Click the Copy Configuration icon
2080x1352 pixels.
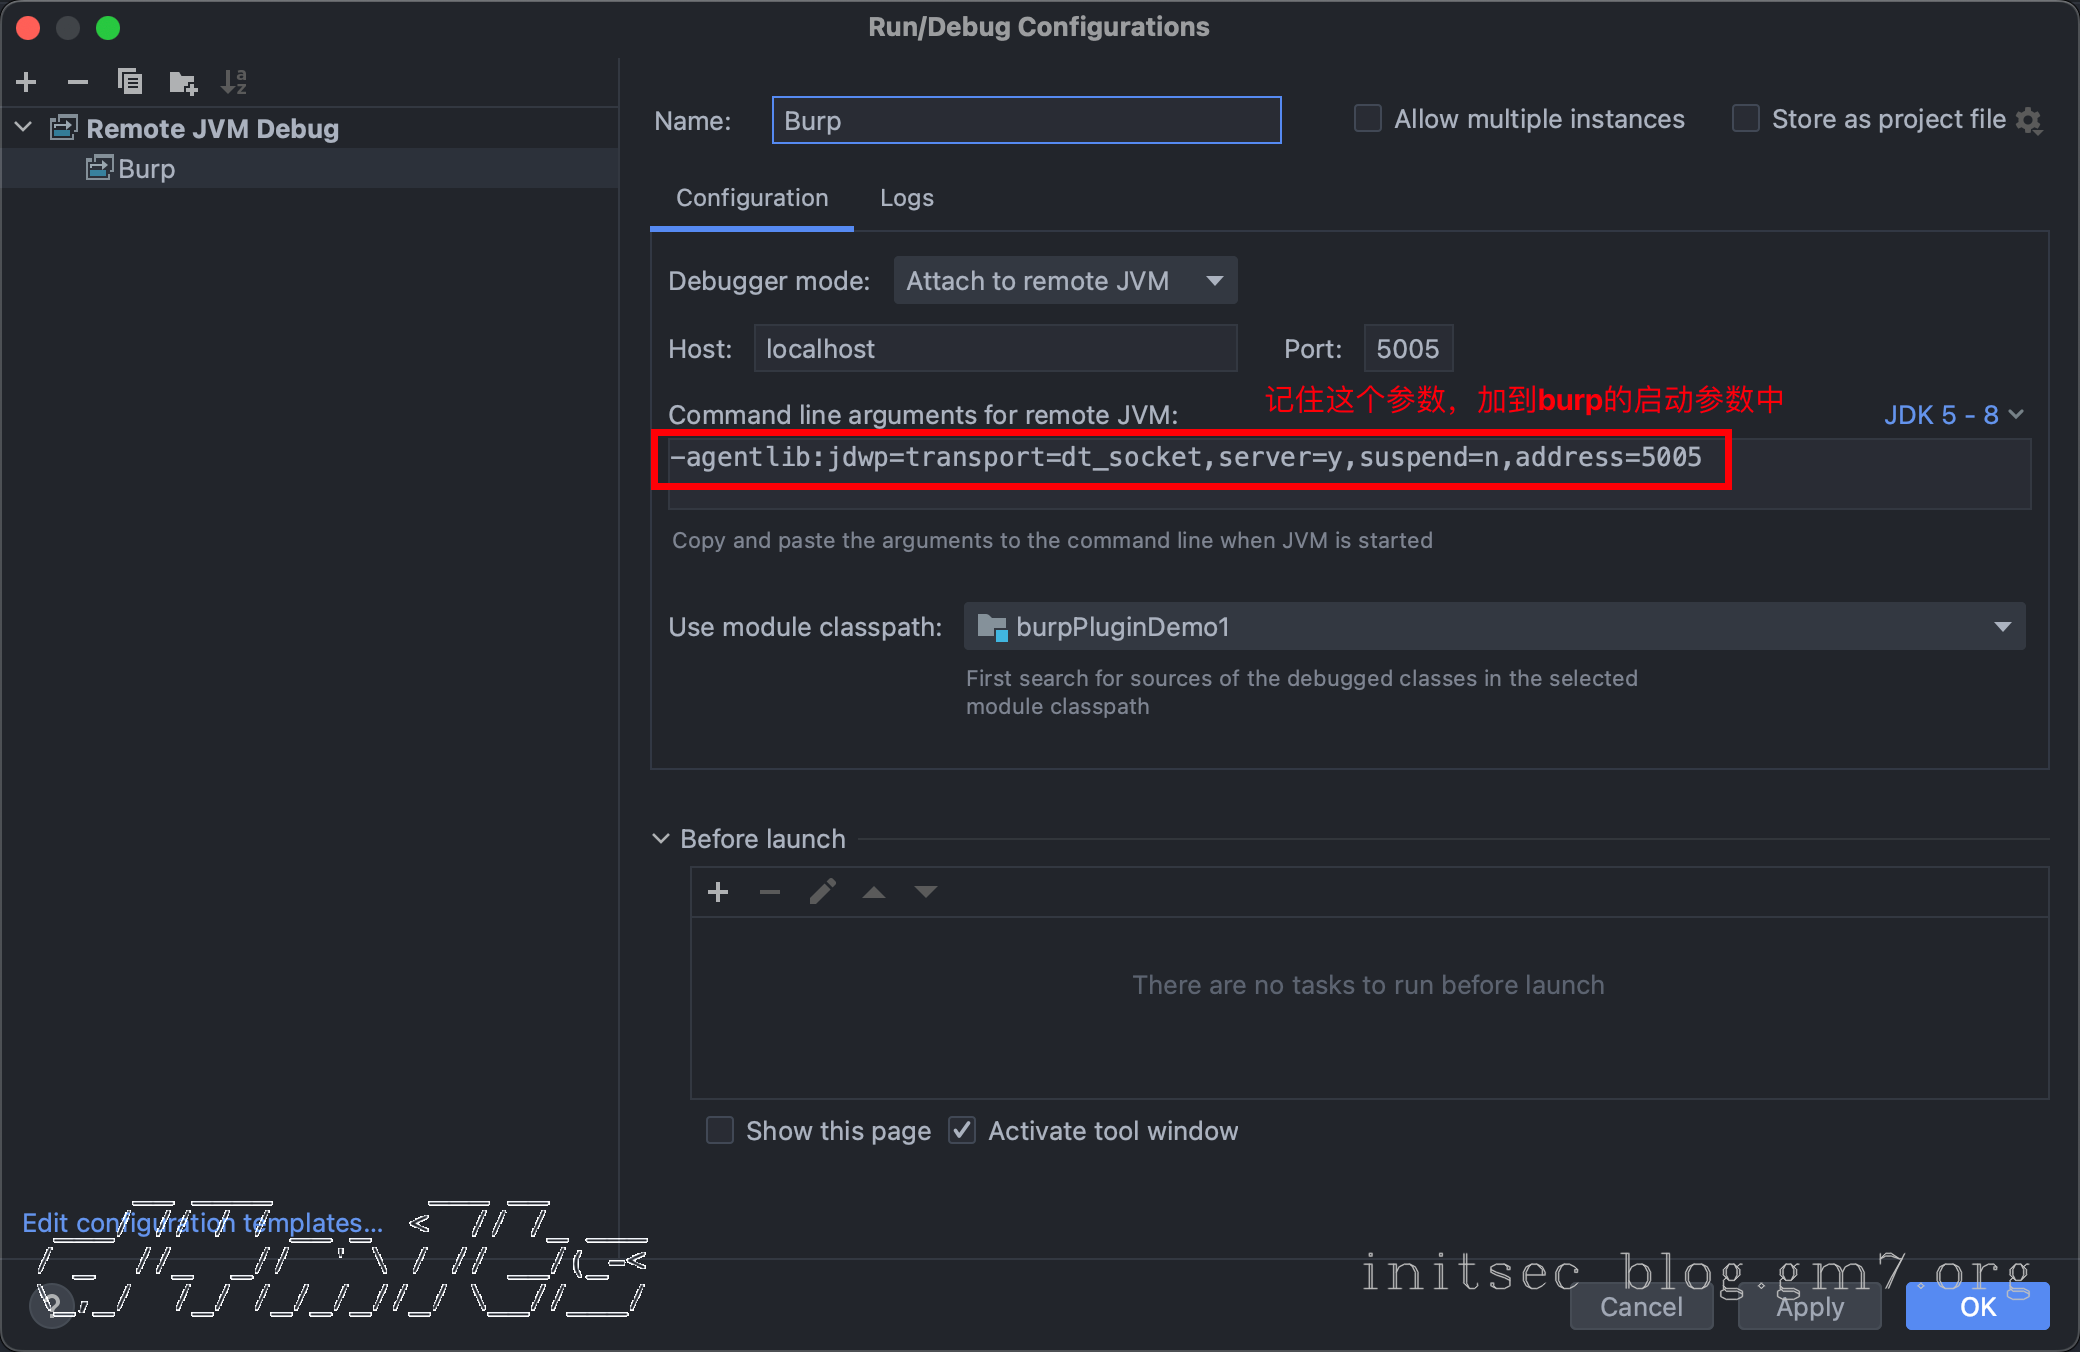pos(130,82)
